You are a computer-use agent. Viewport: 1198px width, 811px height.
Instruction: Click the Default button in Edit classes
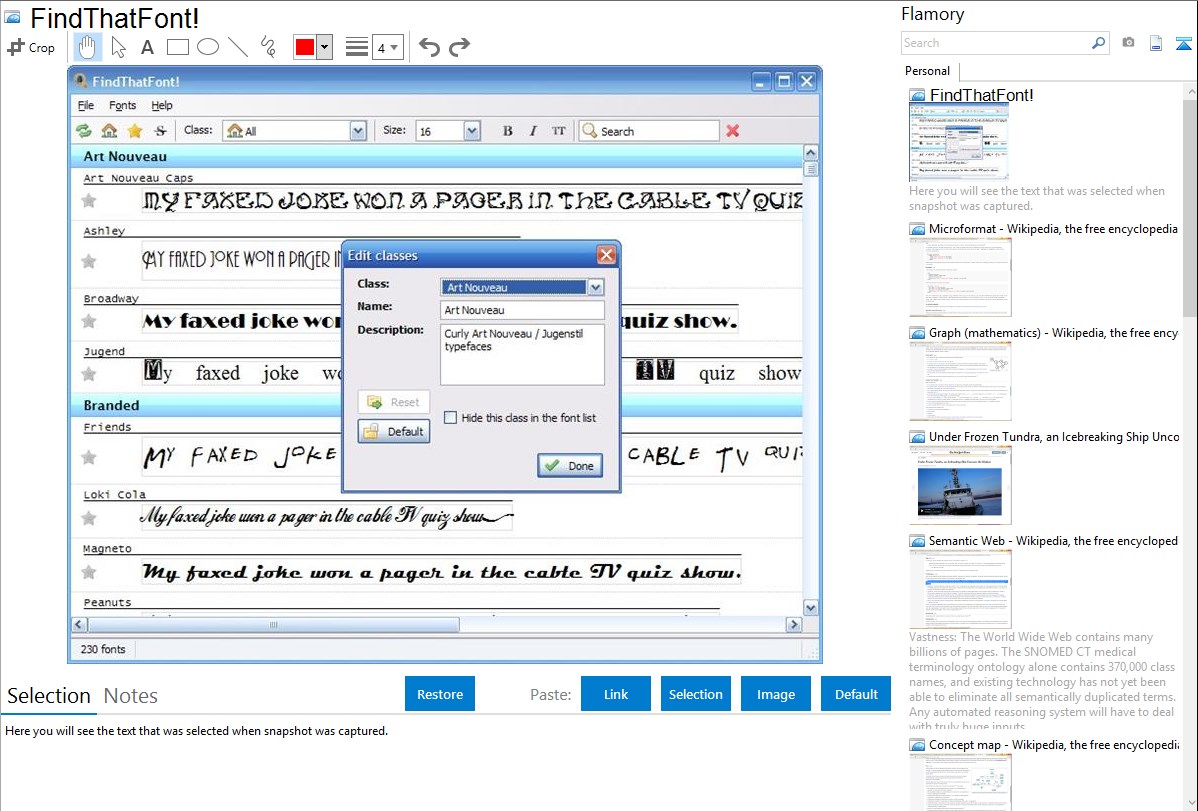(x=393, y=431)
